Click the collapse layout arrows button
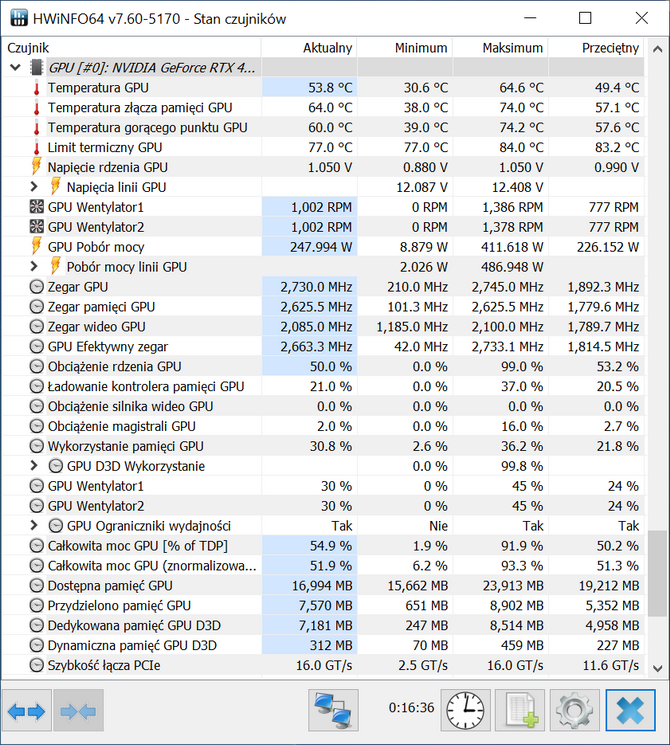Screen dimensions: 670x745 pos(78,711)
